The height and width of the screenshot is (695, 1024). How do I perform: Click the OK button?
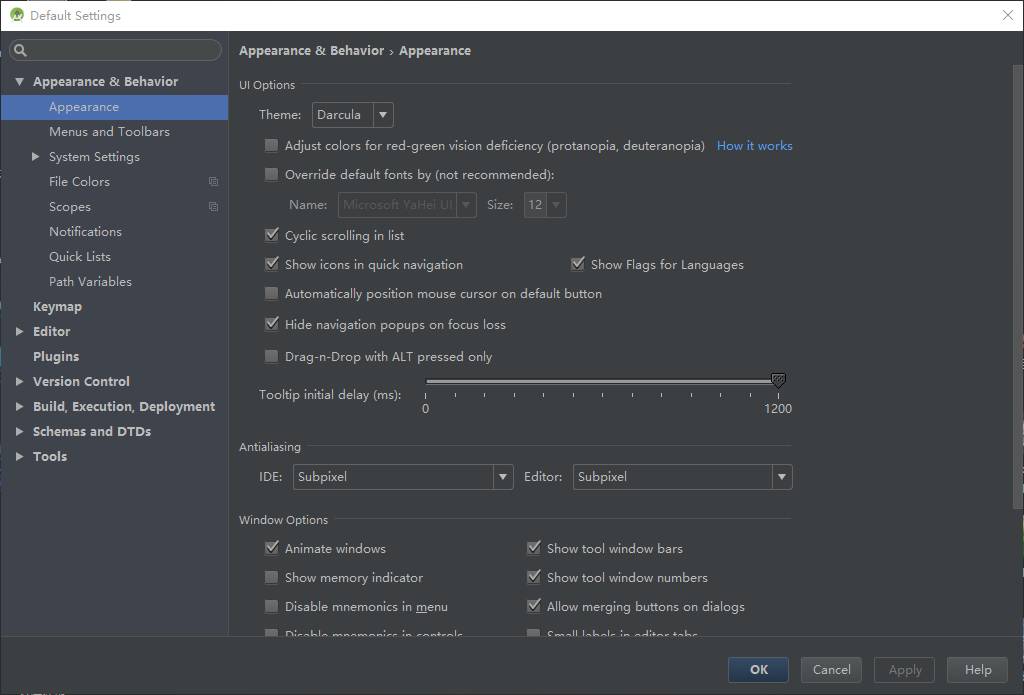click(758, 670)
